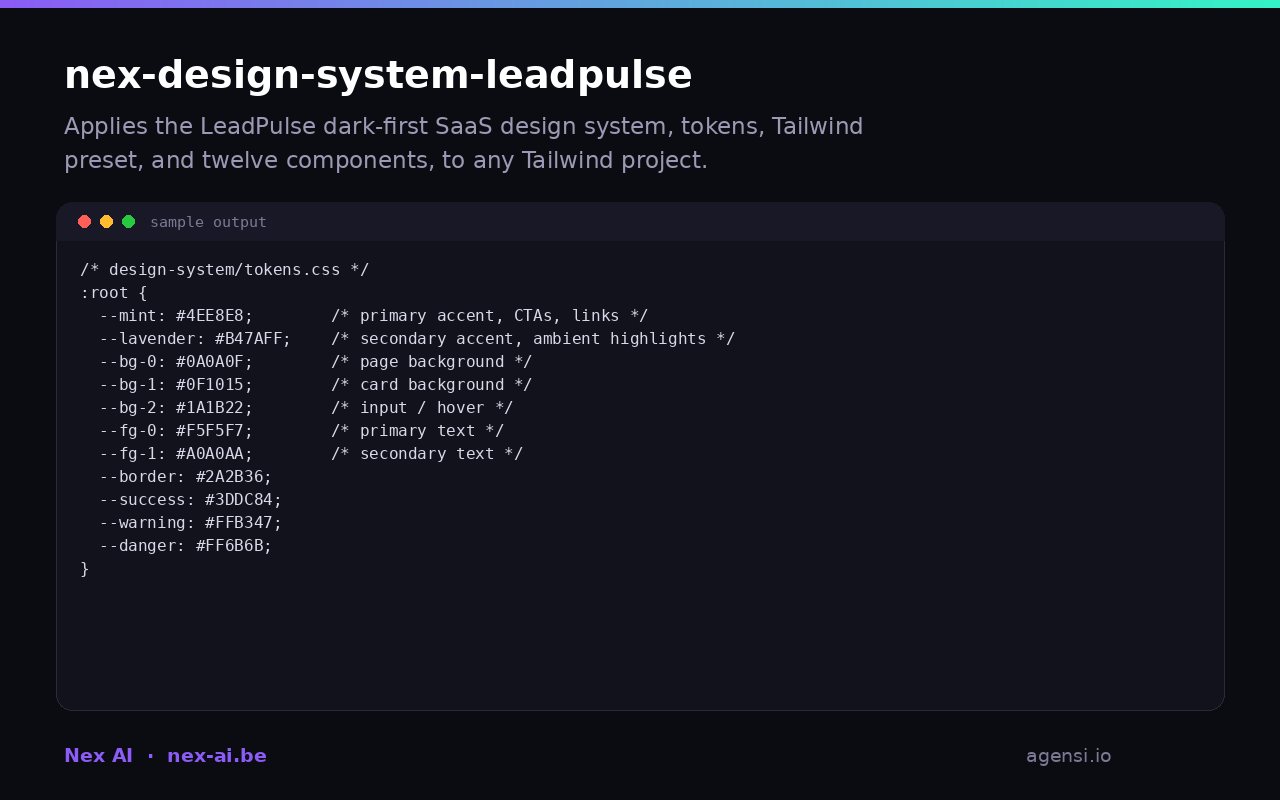
Task: Click the "input / hover" comment
Action: [x=422, y=408]
